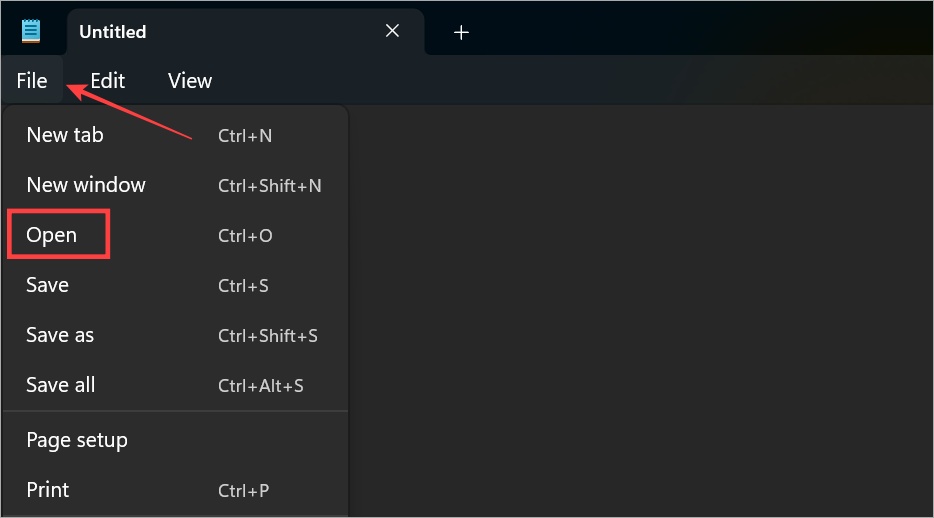934x518 pixels.
Task: Select Open in the File menu
Action: point(176,235)
